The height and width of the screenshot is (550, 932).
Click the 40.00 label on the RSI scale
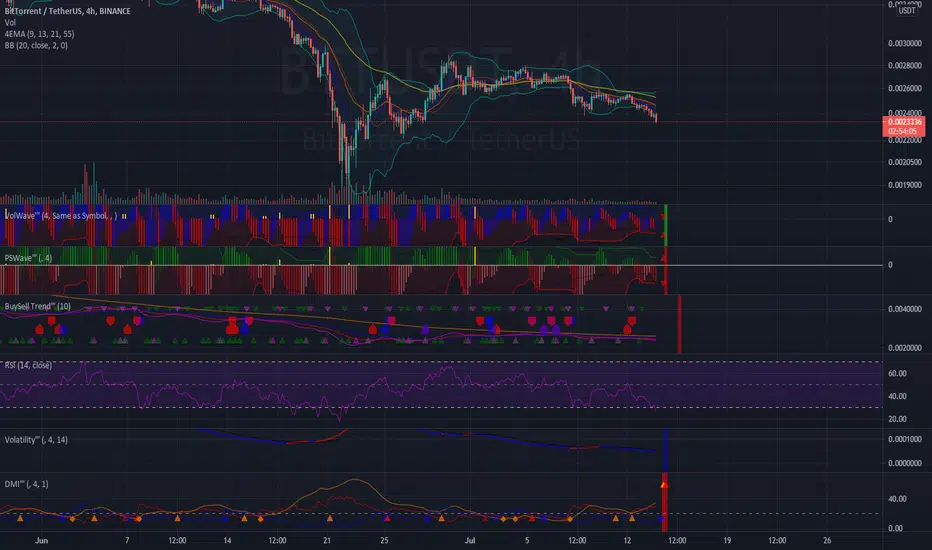point(897,396)
